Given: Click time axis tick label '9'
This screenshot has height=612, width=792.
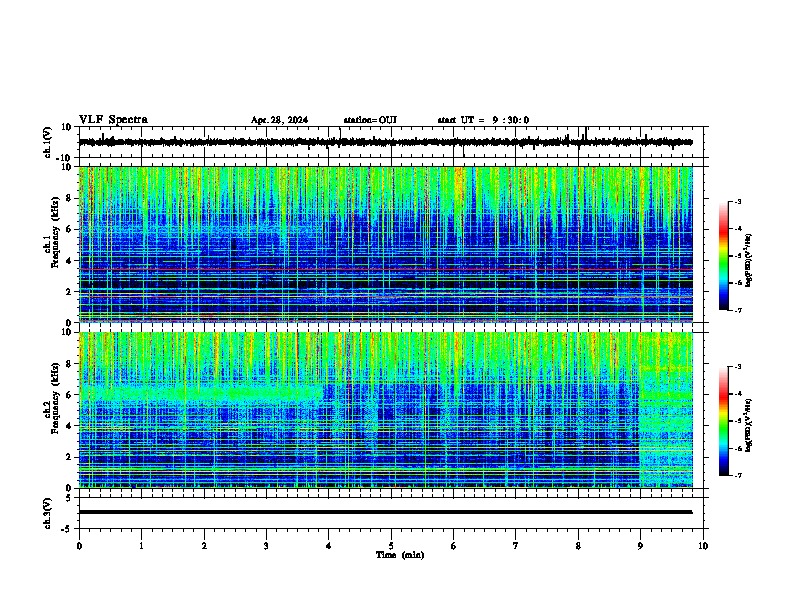Looking at the screenshot, I should [x=640, y=546].
